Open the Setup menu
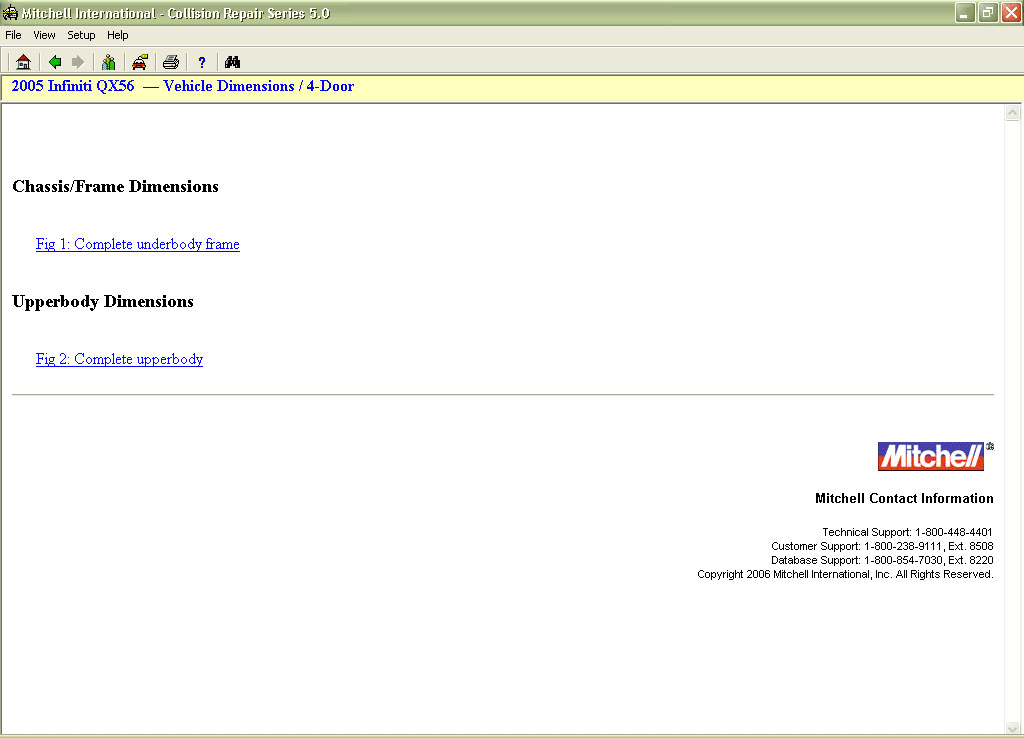 81,35
